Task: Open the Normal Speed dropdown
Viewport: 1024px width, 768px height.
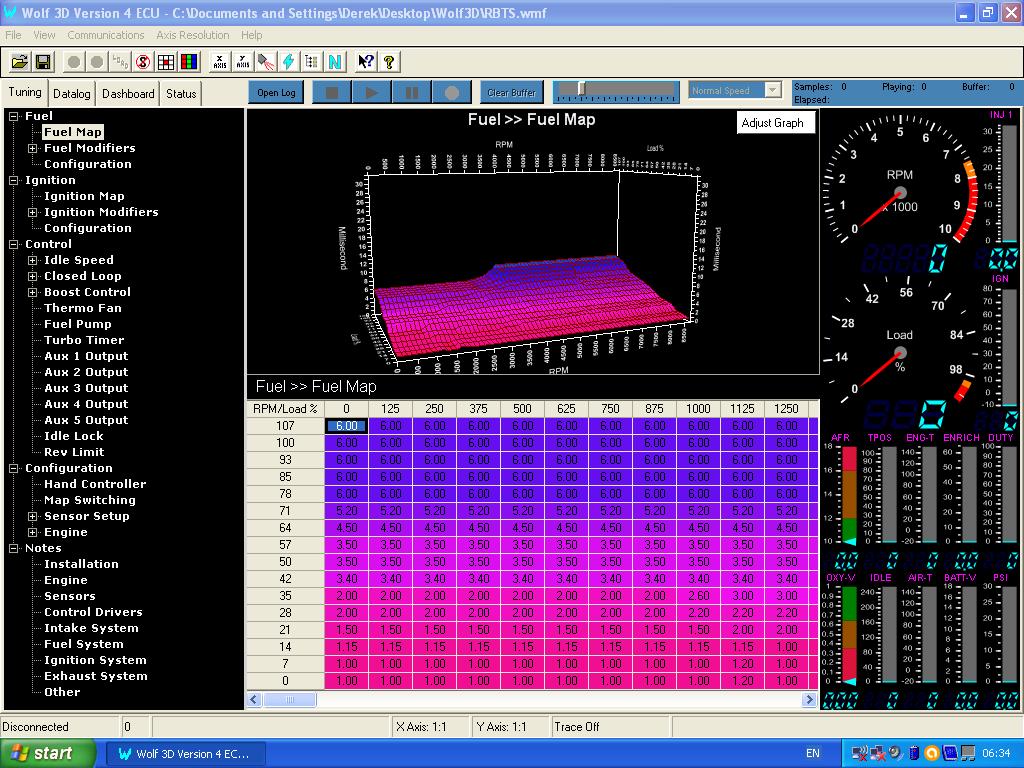Action: [772, 91]
